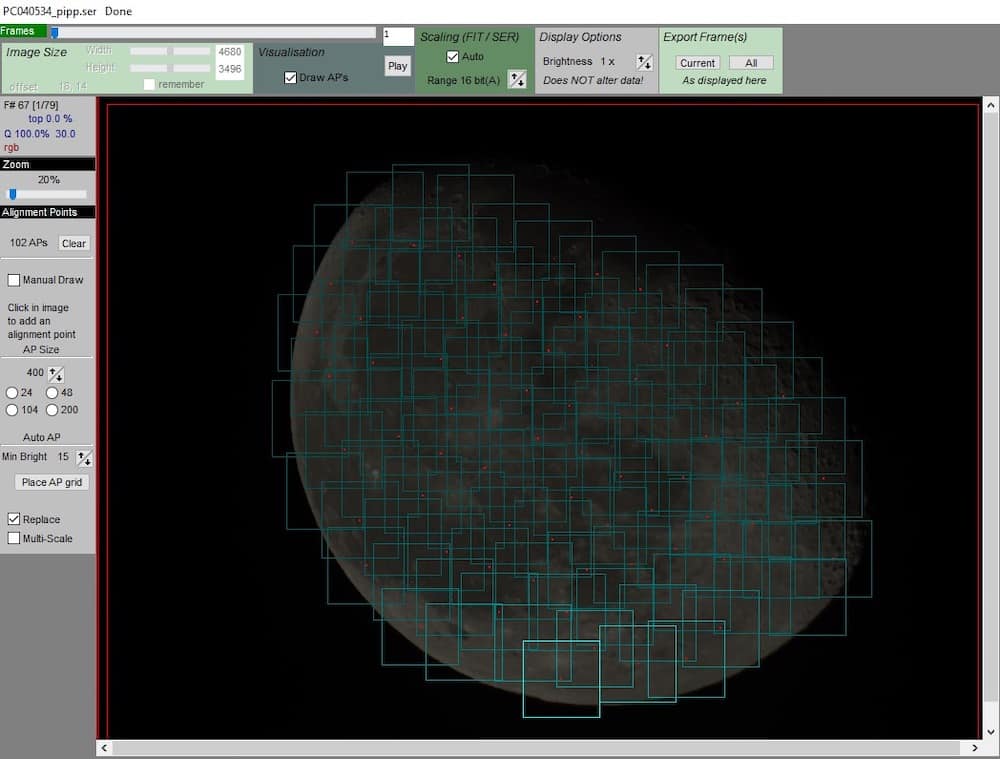Click the image Height slider

click(x=170, y=68)
